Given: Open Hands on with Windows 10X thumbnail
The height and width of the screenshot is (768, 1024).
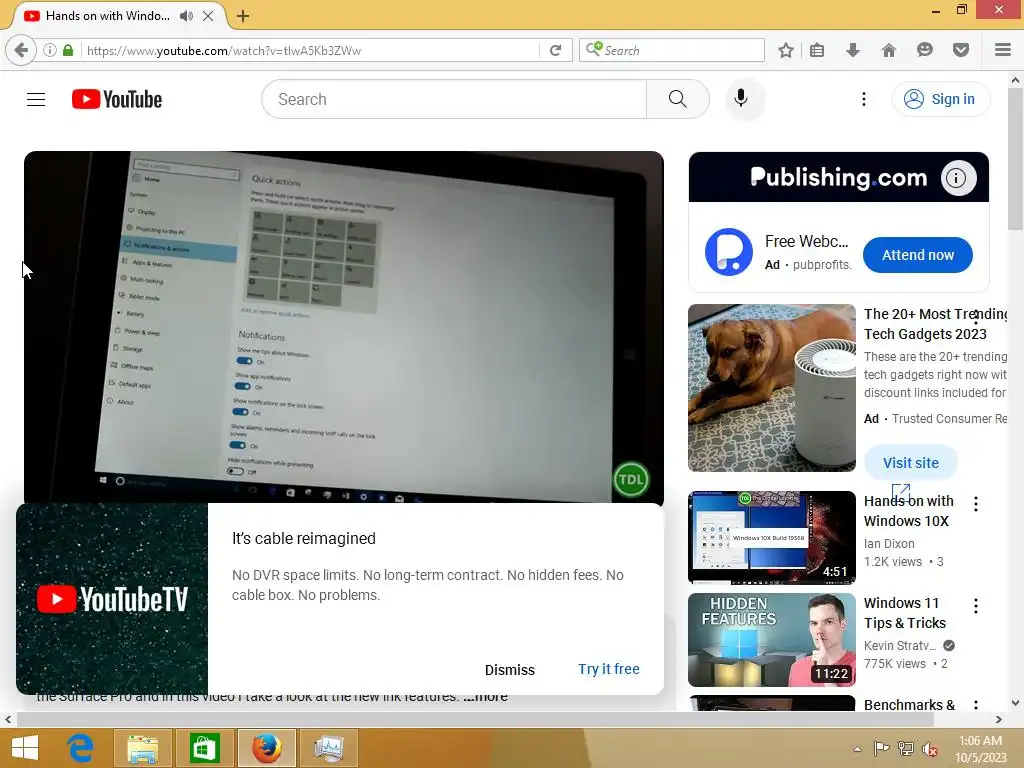Looking at the screenshot, I should 771,537.
